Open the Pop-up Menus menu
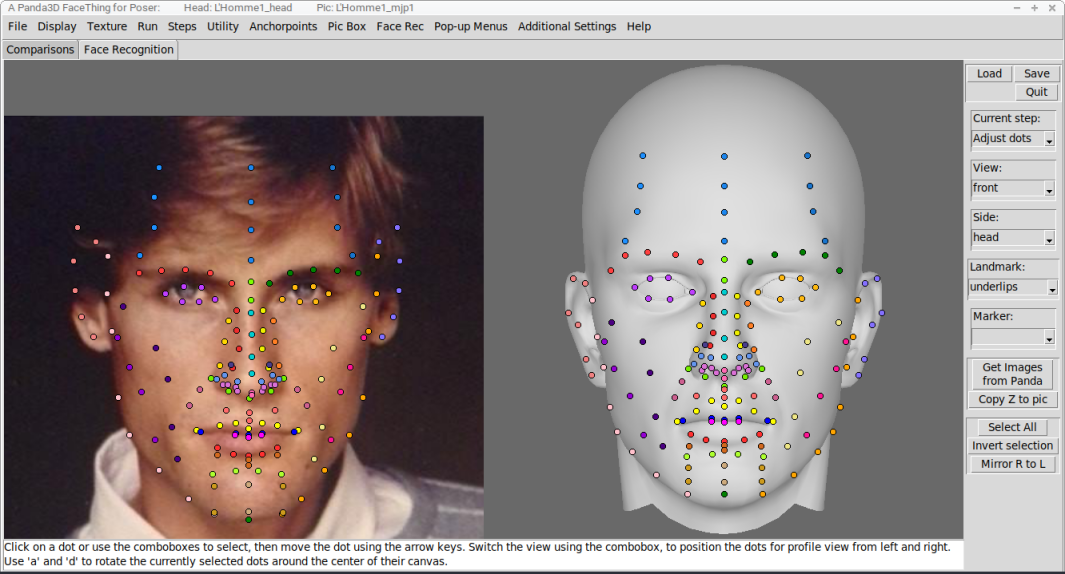This screenshot has height=574, width=1065. 471,26
